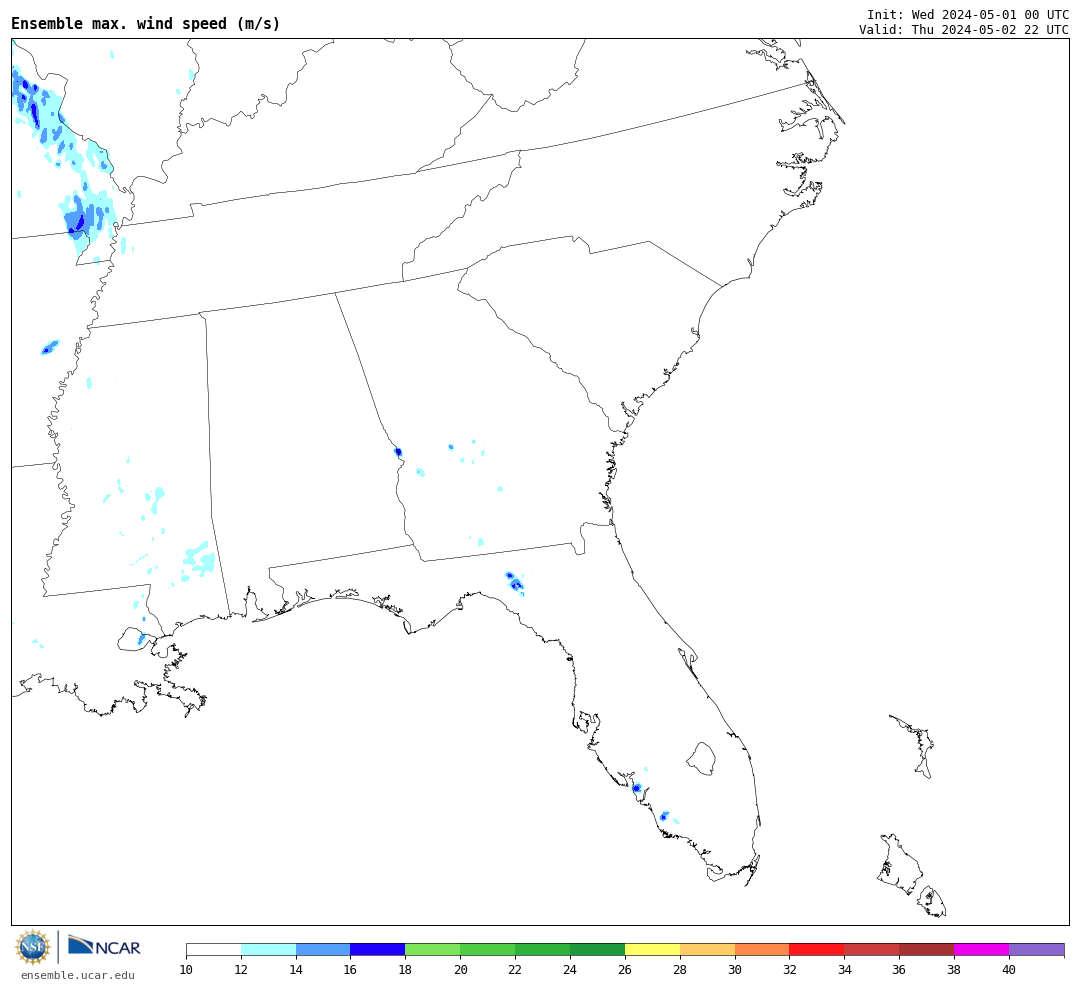Click the orange 30-32 colorbar swatch
The height and width of the screenshot is (988, 1080).
[762, 949]
